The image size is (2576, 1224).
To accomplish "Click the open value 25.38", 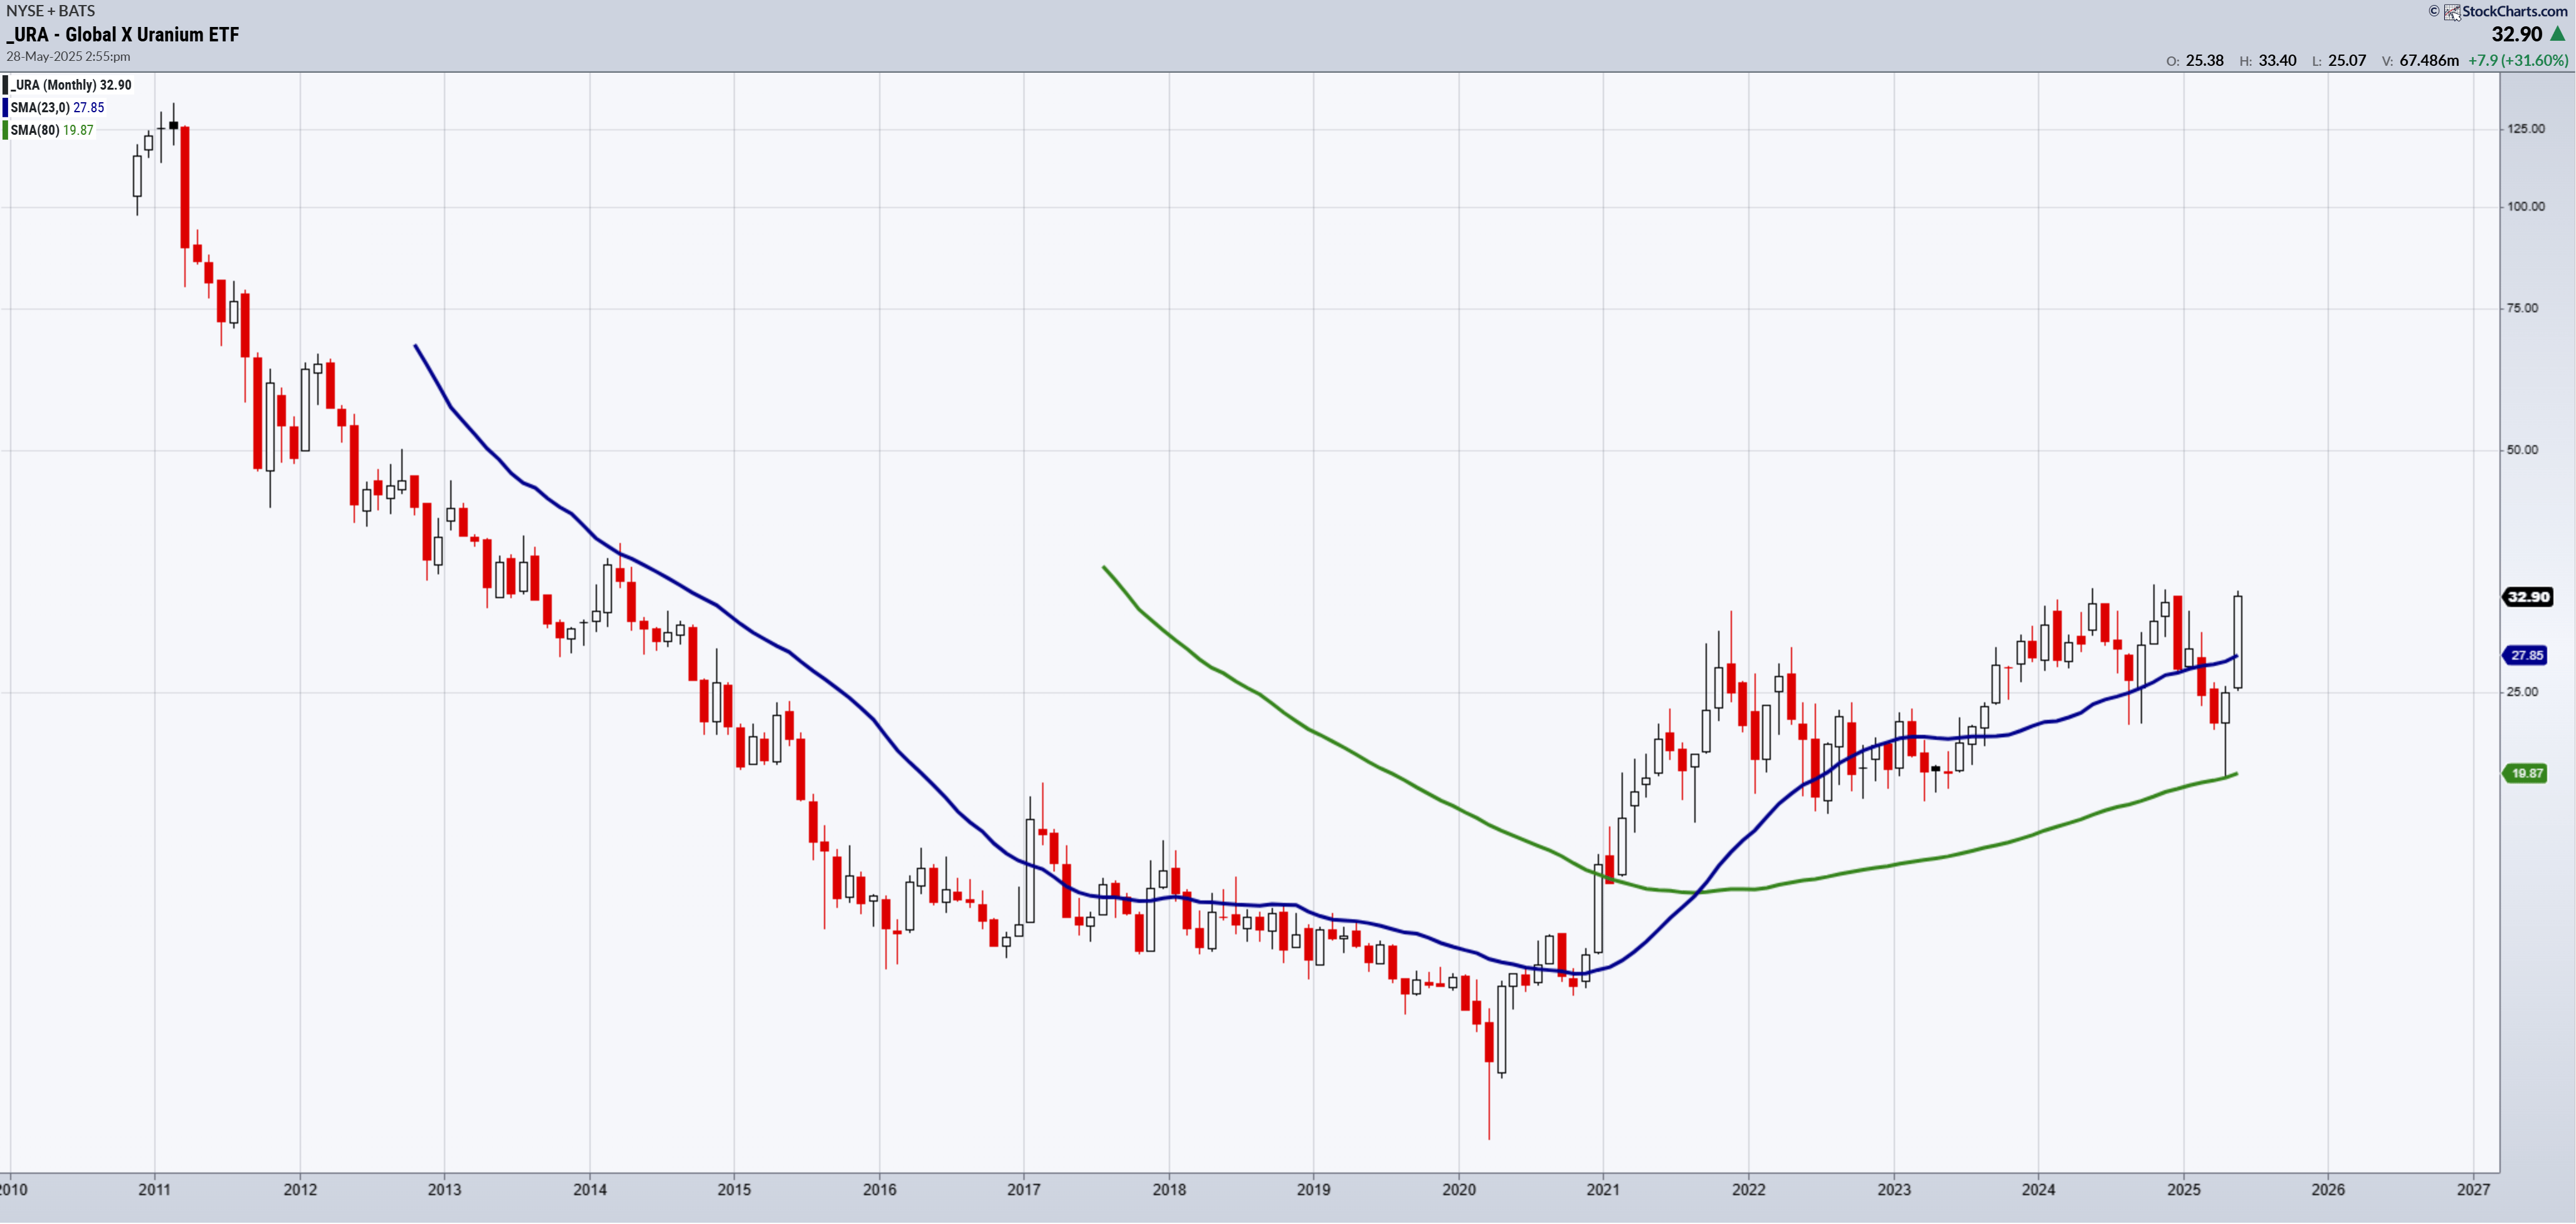I will (2204, 61).
